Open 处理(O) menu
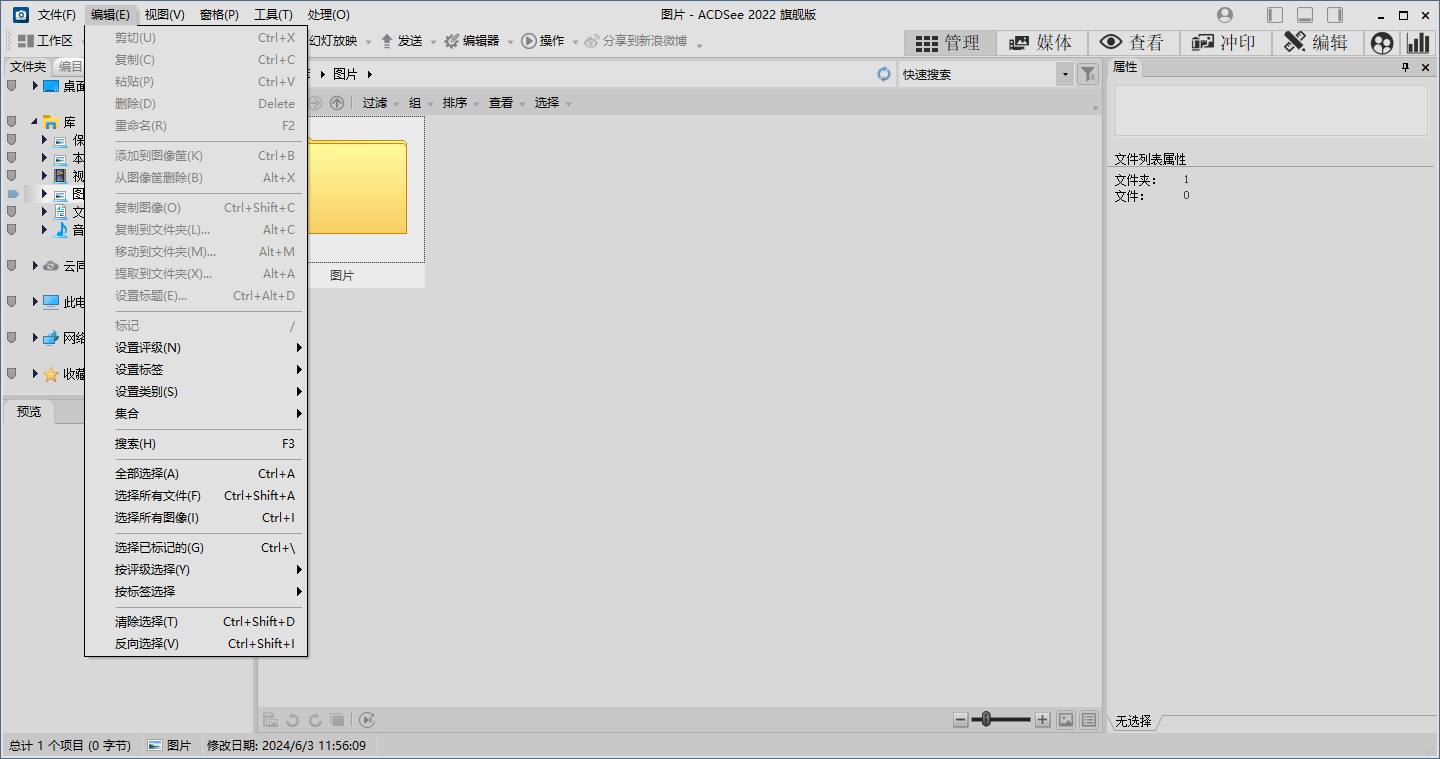The height and width of the screenshot is (759, 1440). point(329,15)
